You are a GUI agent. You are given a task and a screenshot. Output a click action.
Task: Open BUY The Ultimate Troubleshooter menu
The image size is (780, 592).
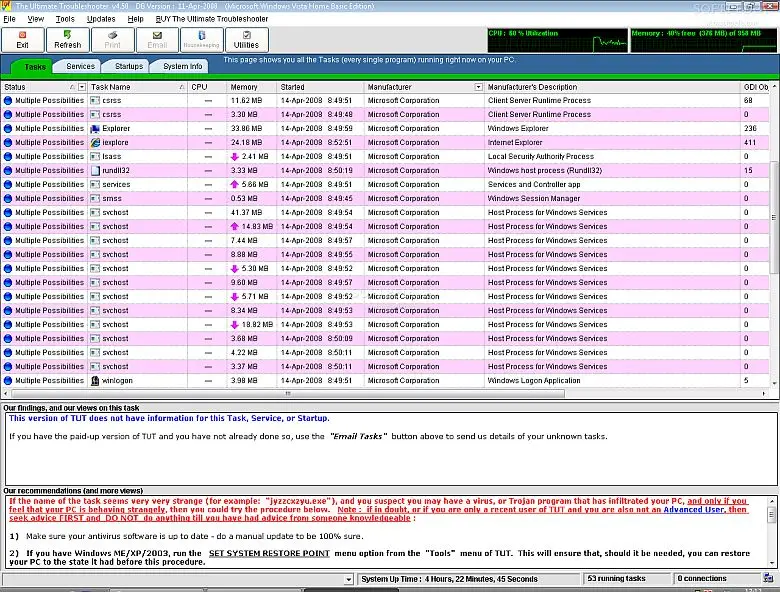click(211, 19)
